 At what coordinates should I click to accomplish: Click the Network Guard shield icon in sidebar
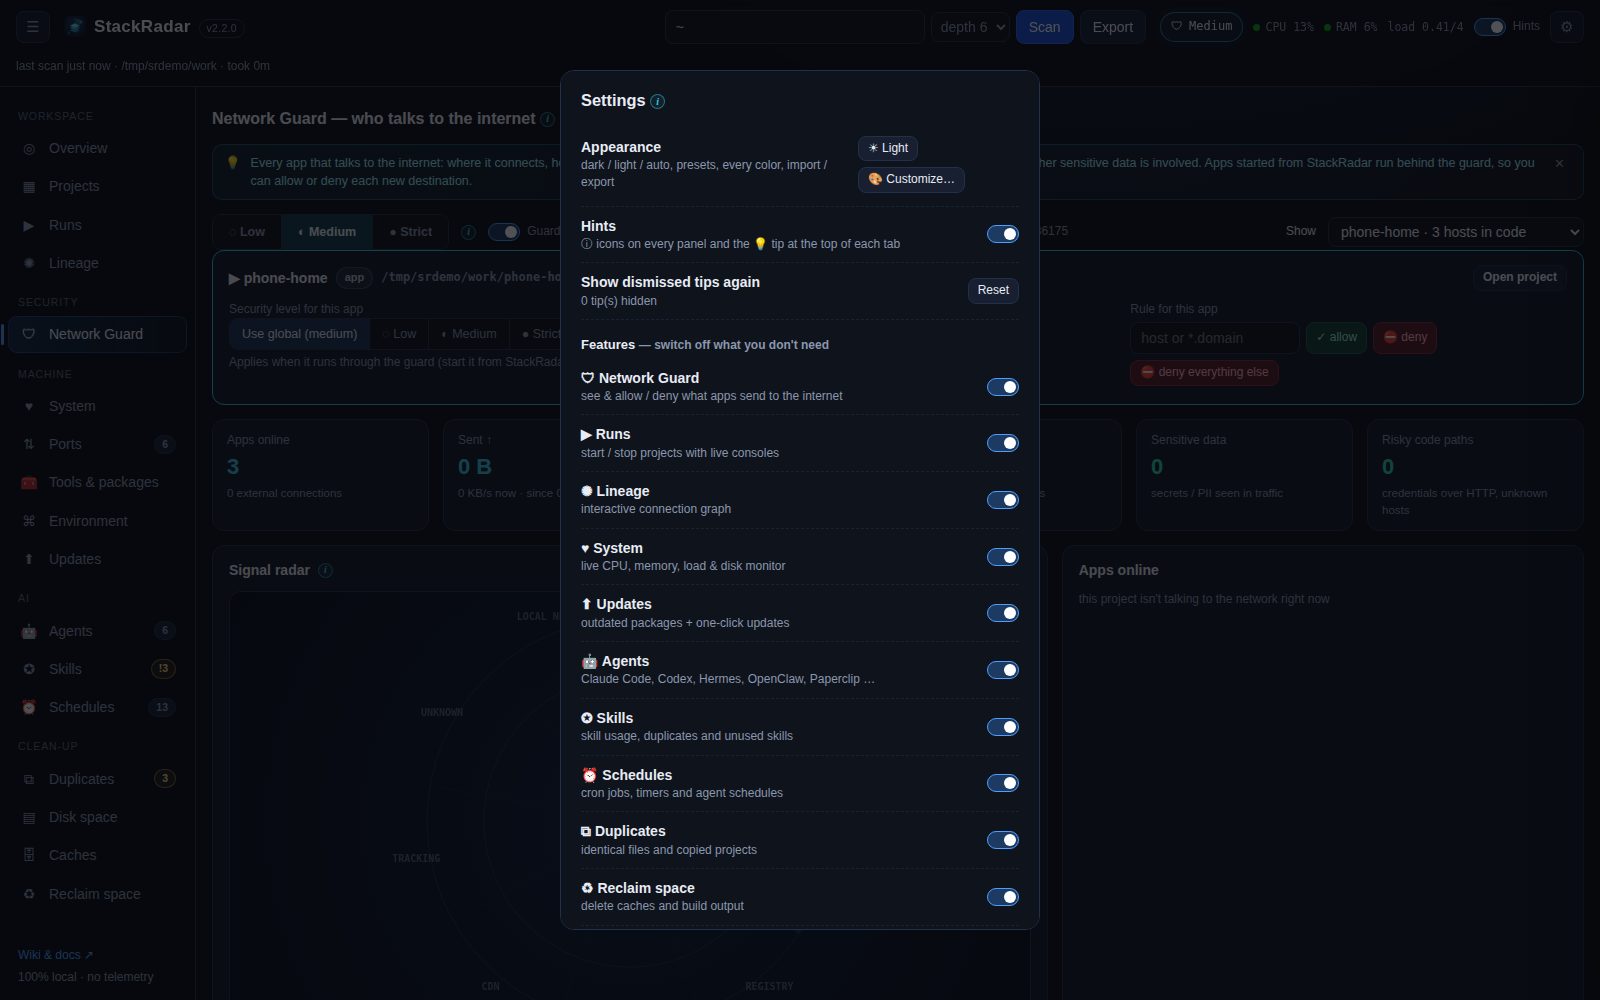click(29, 334)
